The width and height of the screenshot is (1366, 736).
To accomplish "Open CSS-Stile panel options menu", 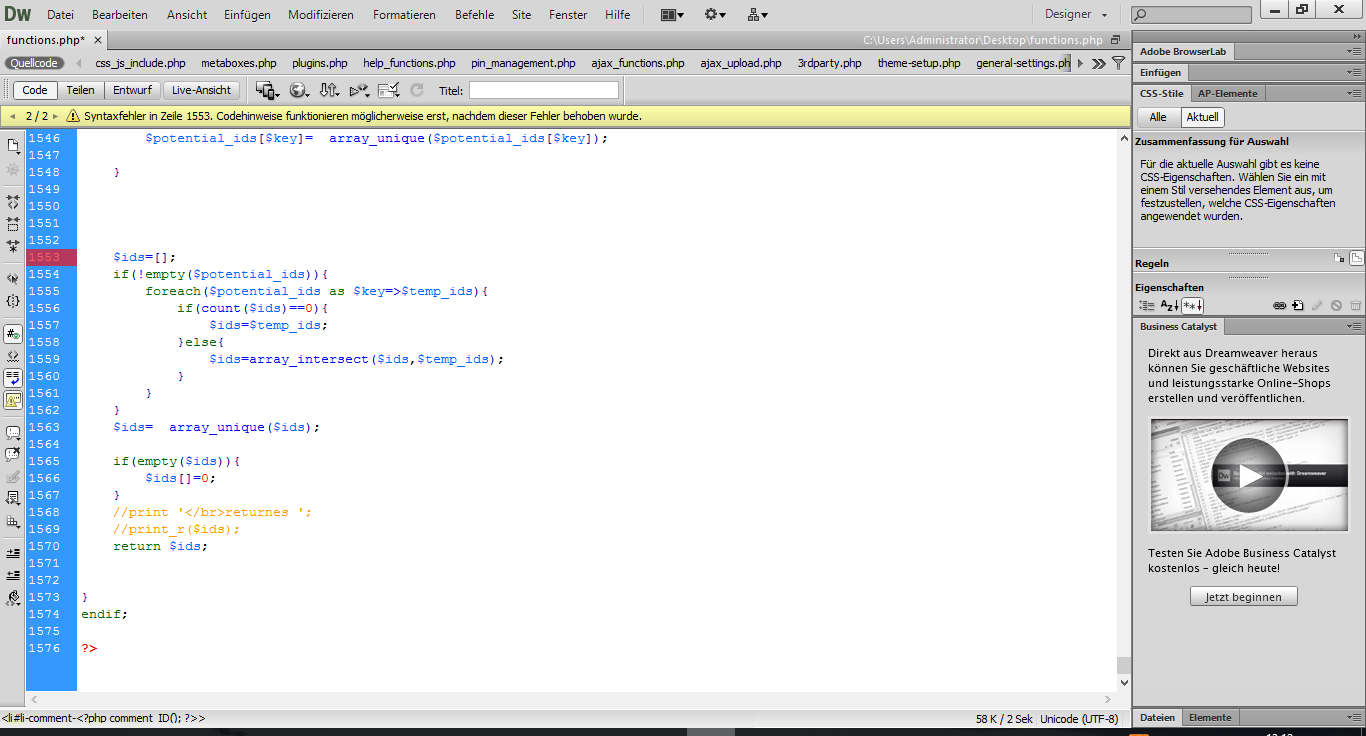I will [1354, 93].
